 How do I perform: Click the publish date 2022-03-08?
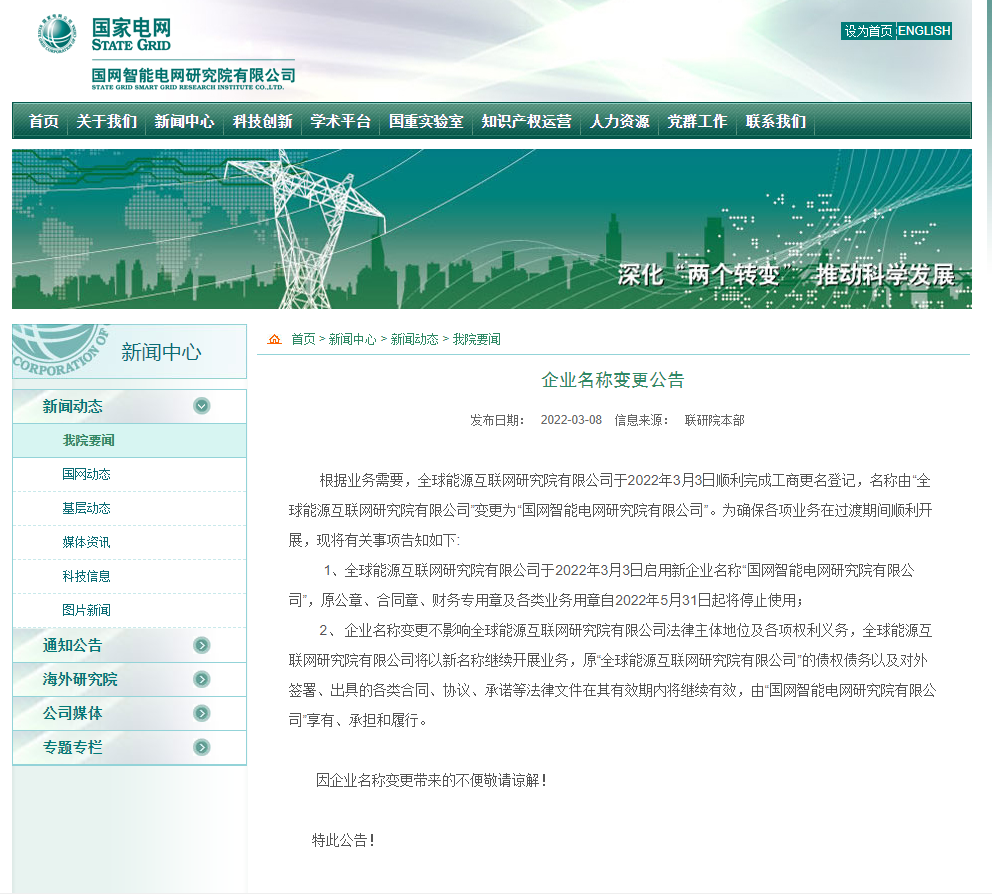[571, 420]
